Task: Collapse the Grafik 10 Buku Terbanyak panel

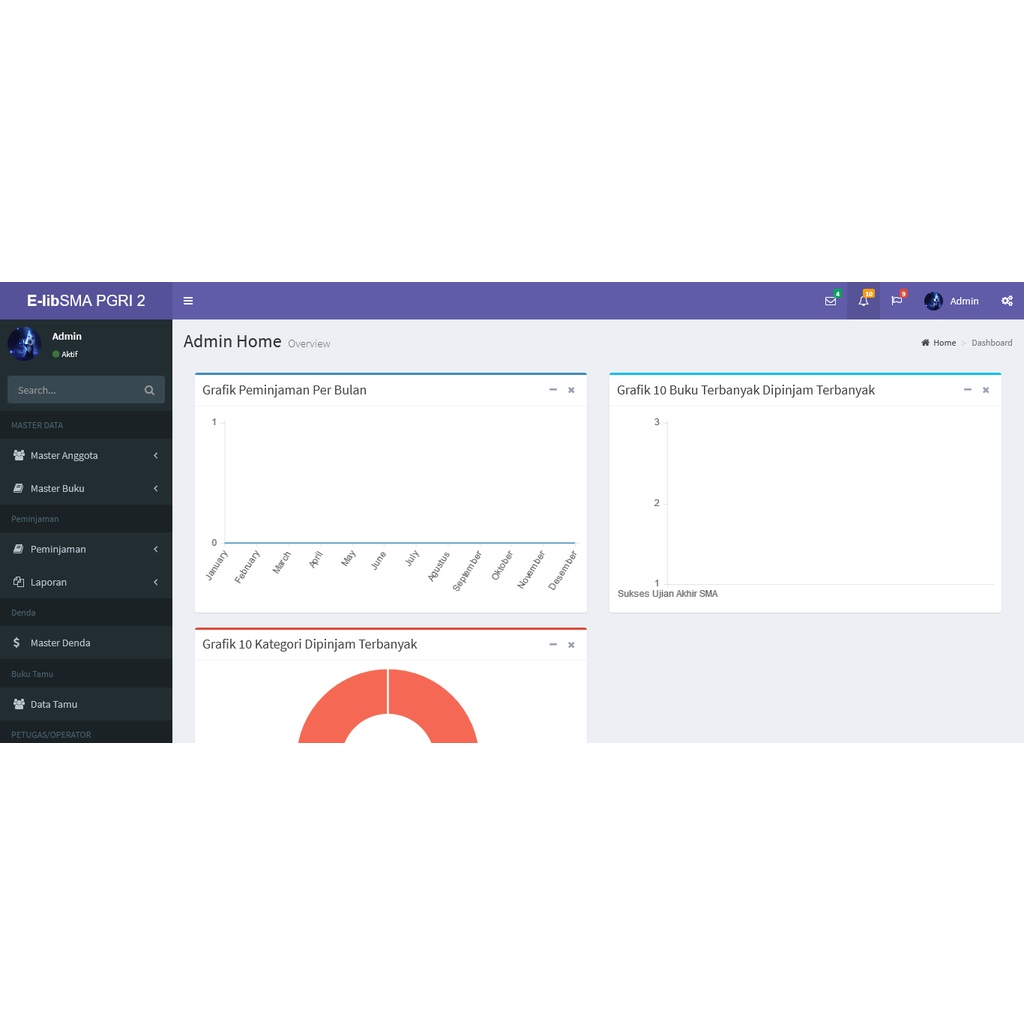Action: pos(968,390)
